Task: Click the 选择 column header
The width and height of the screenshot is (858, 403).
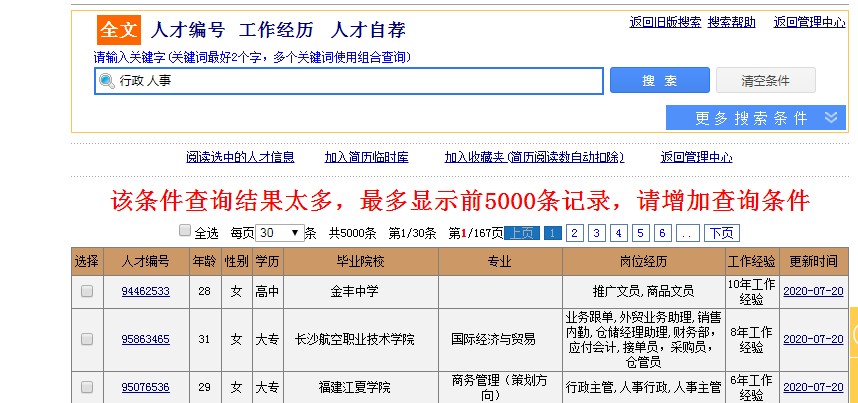Action: (x=87, y=261)
